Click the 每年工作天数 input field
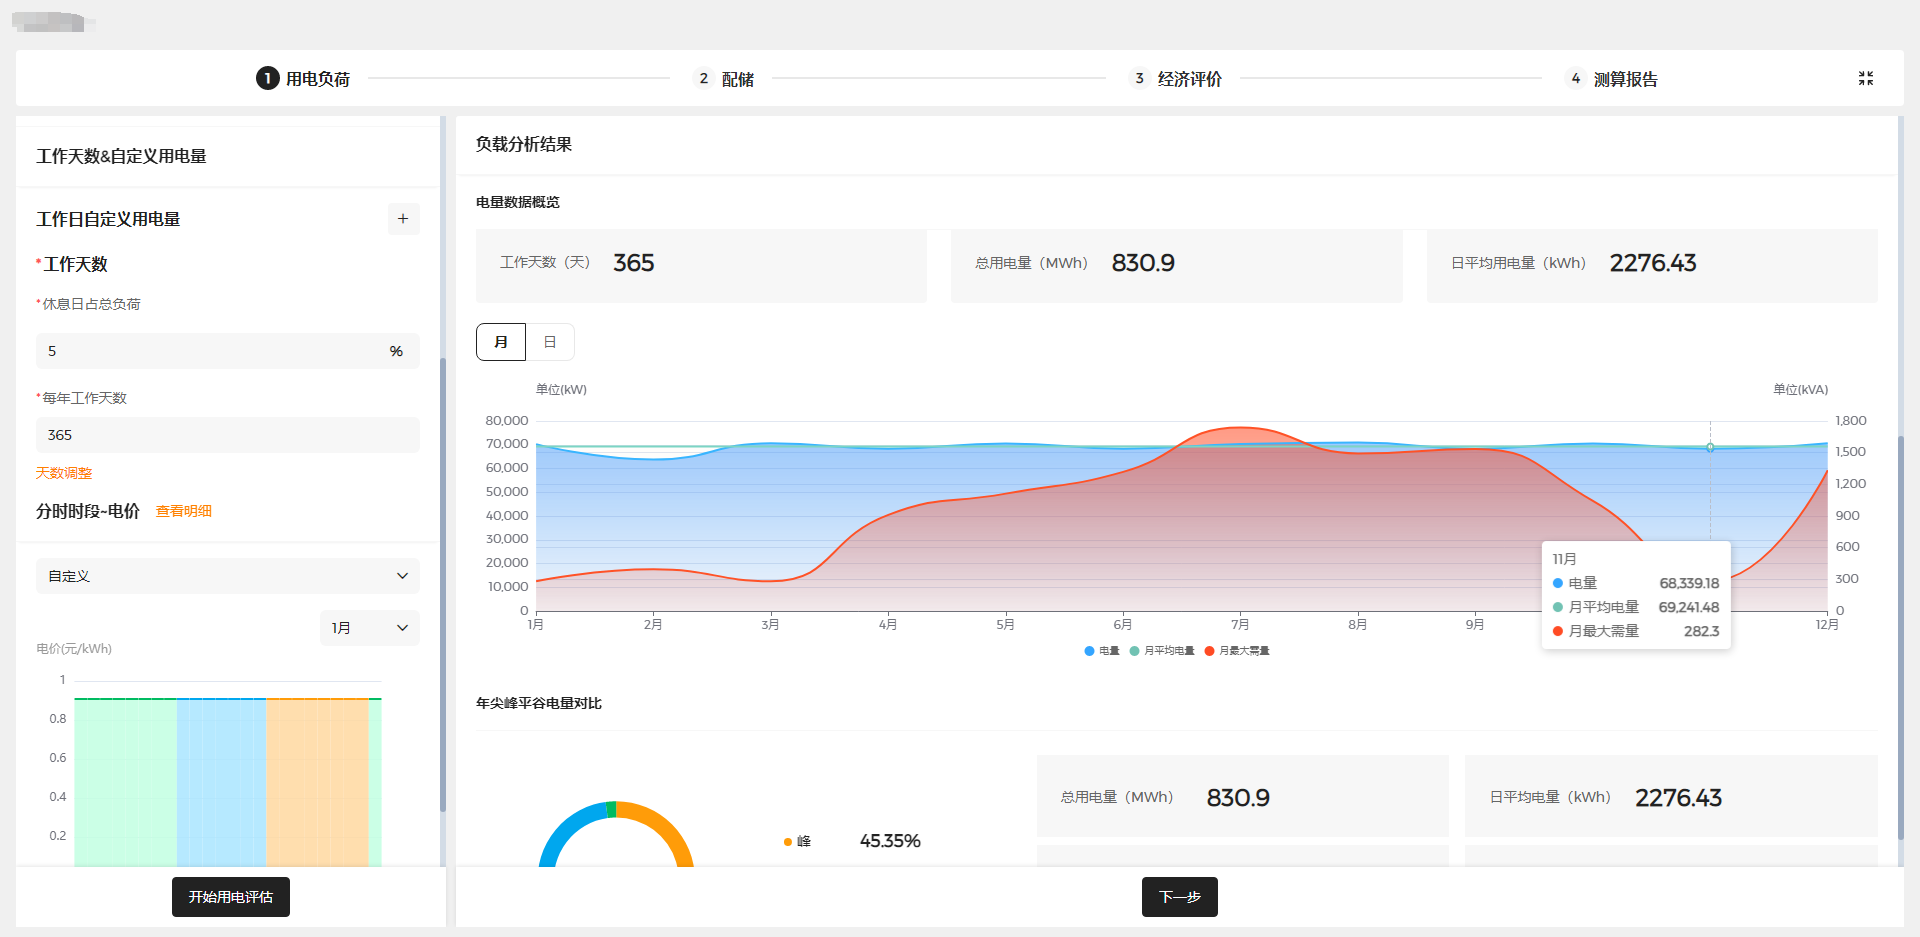1920x937 pixels. click(227, 435)
